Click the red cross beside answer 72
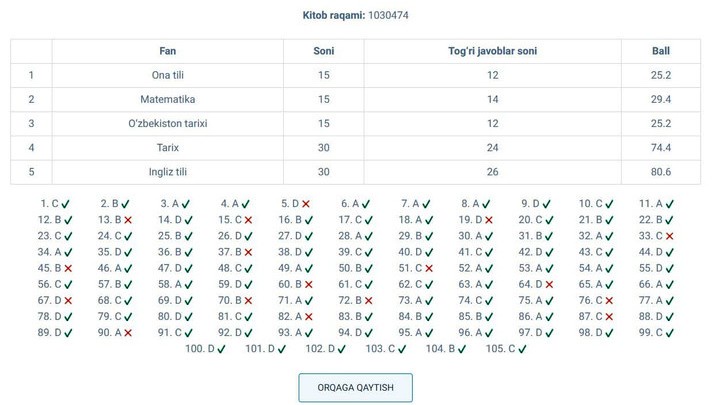The height and width of the screenshot is (405, 720). 368,300
